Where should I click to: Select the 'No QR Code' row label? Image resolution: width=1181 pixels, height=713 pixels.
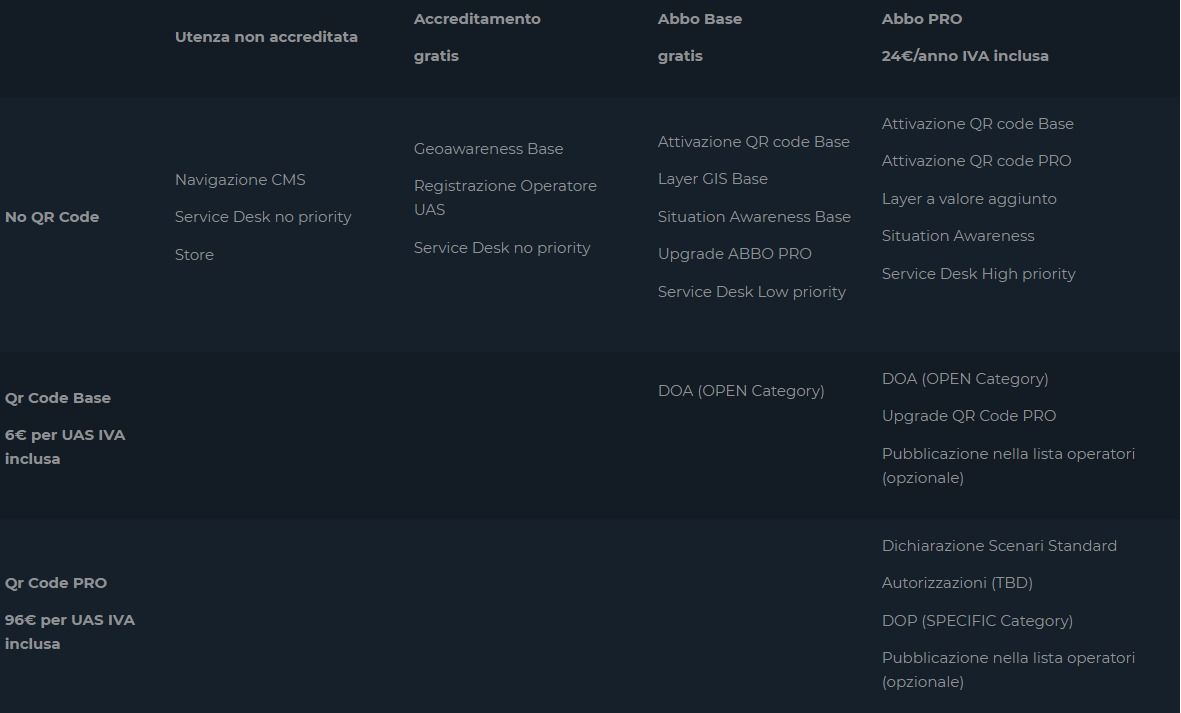[52, 217]
